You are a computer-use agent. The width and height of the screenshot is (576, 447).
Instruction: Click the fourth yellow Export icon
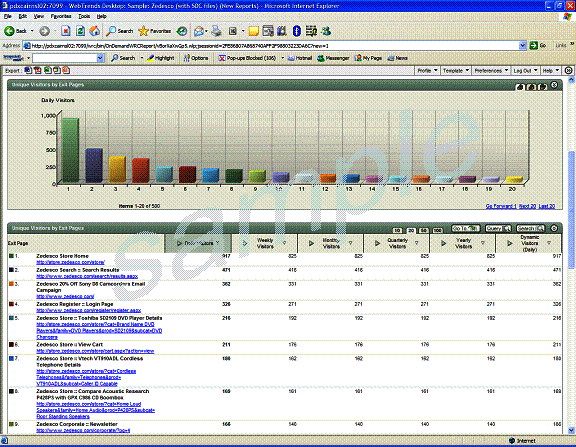tap(57, 70)
